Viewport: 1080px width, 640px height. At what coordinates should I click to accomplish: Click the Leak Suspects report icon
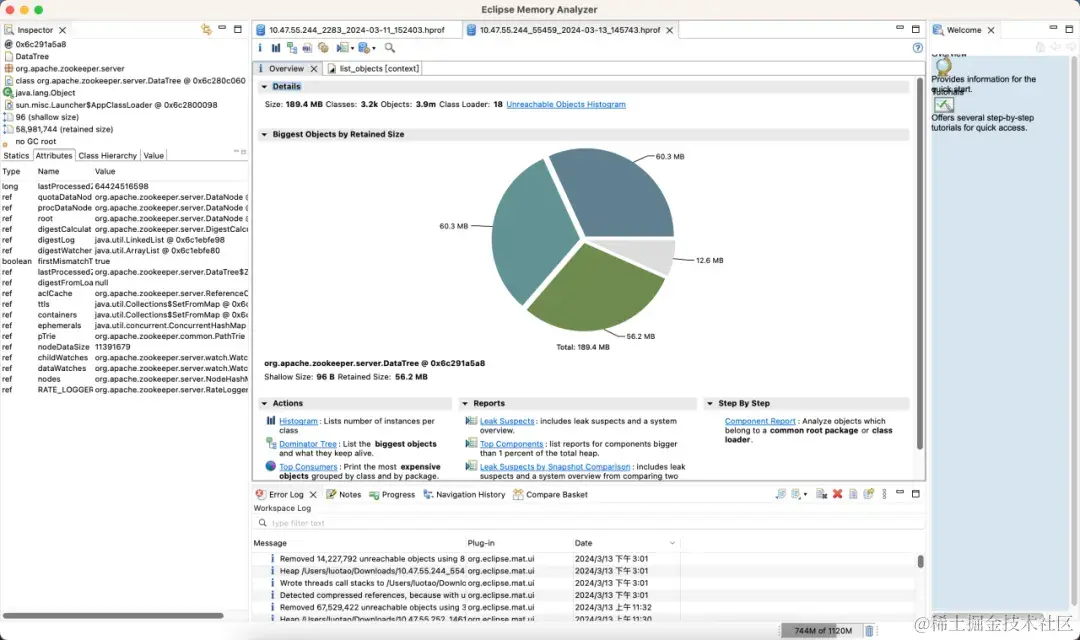coord(471,420)
